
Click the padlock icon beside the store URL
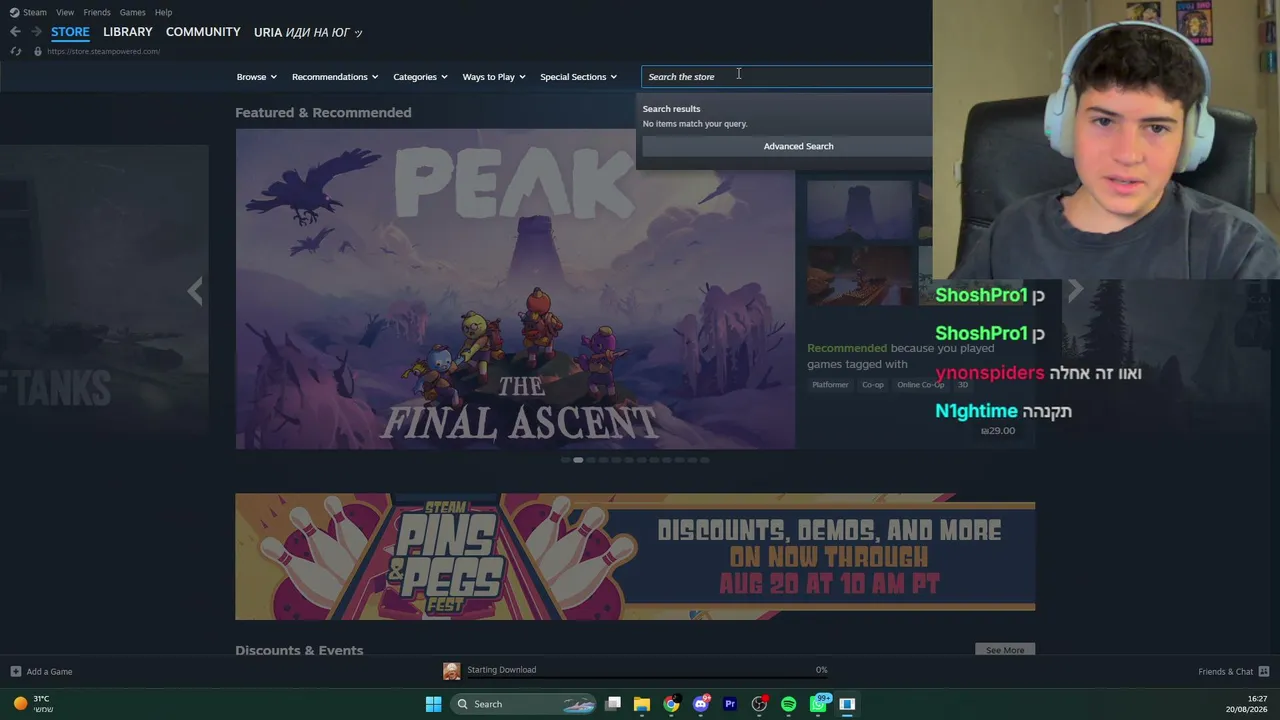tap(38, 51)
